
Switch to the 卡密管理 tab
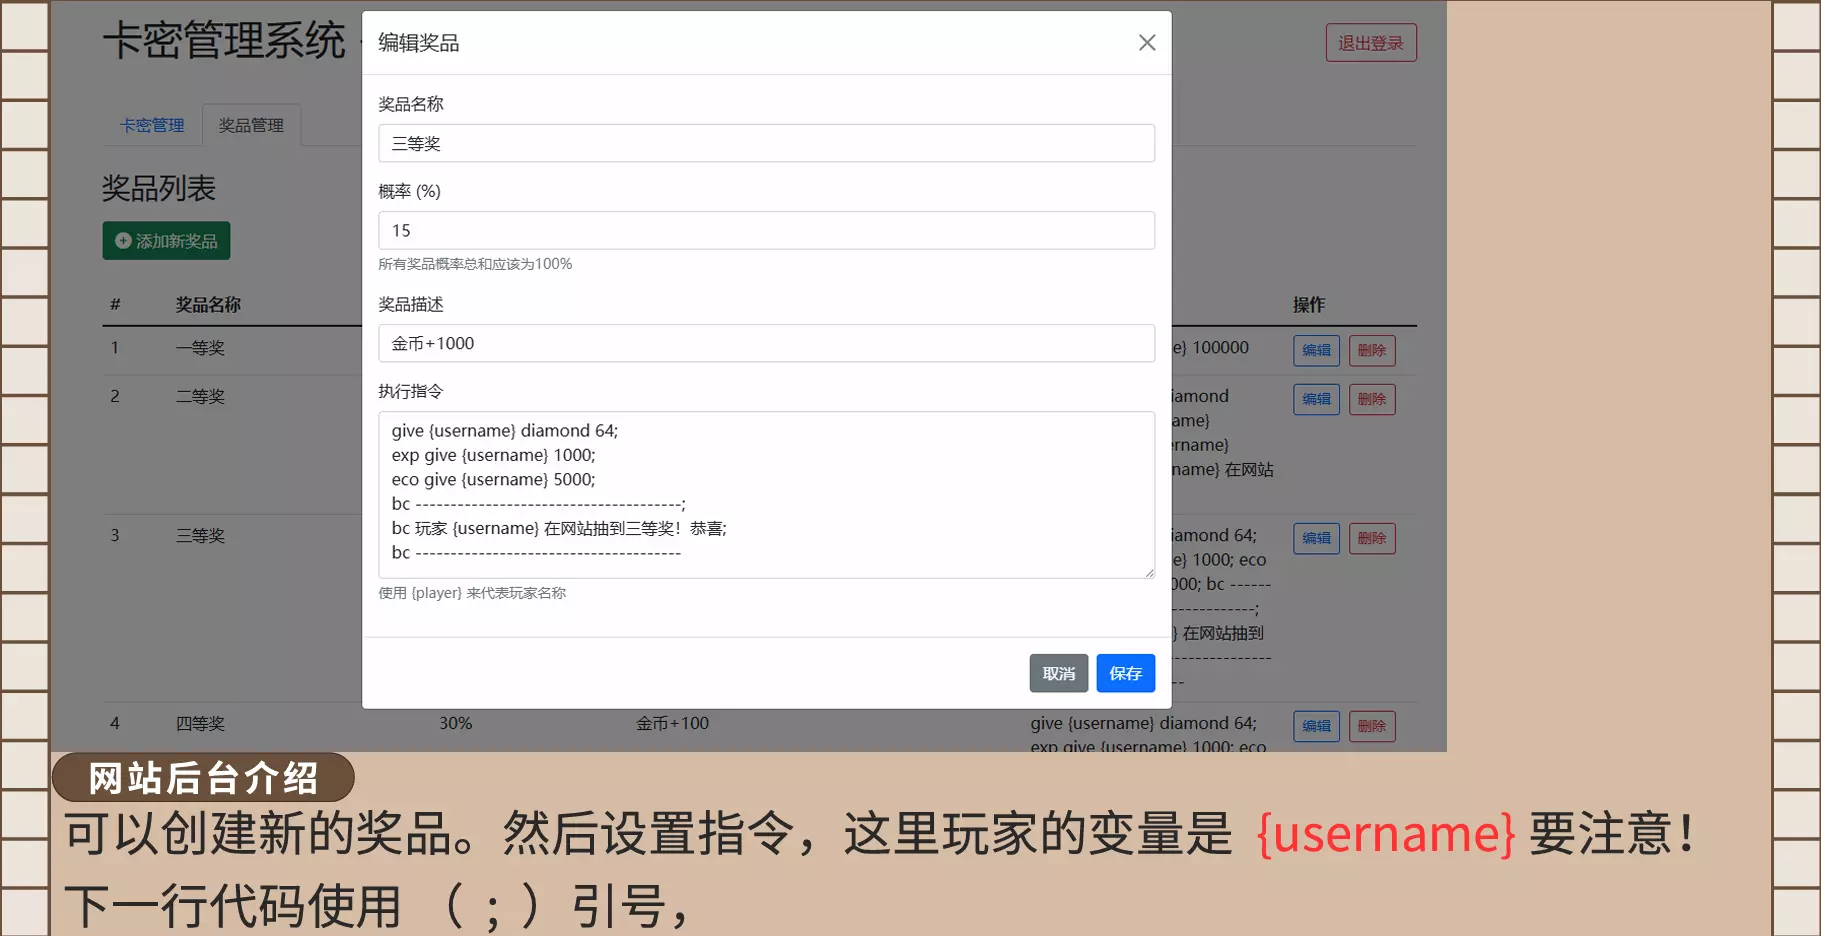click(x=152, y=125)
